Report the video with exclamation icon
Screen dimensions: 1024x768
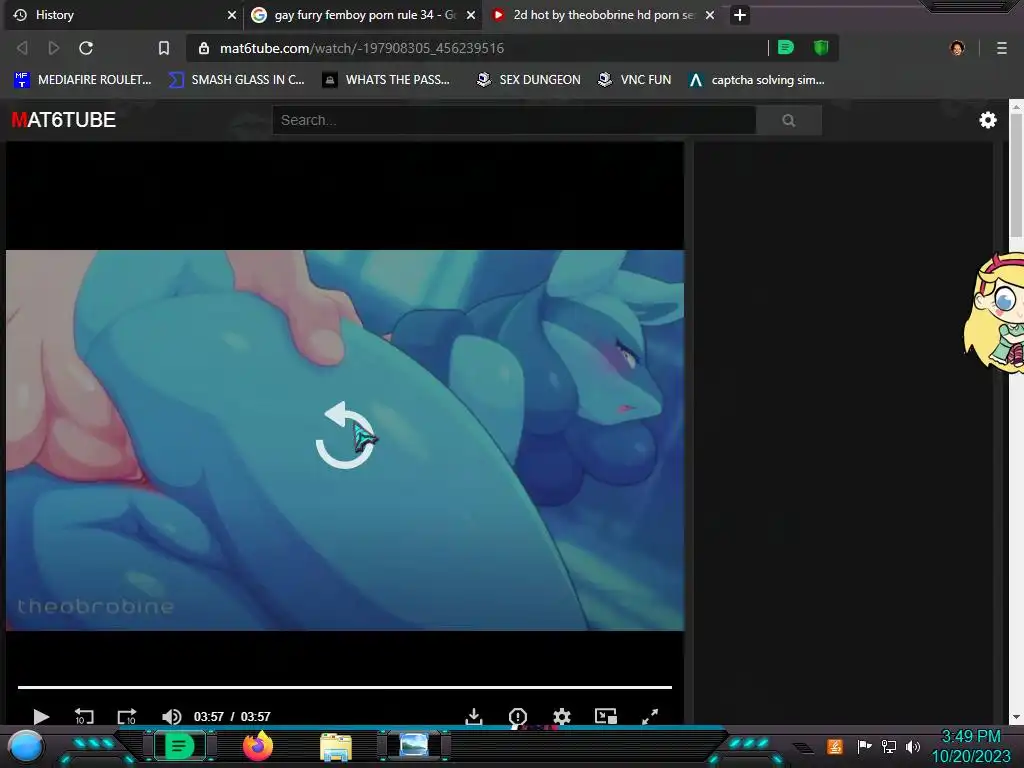point(518,716)
